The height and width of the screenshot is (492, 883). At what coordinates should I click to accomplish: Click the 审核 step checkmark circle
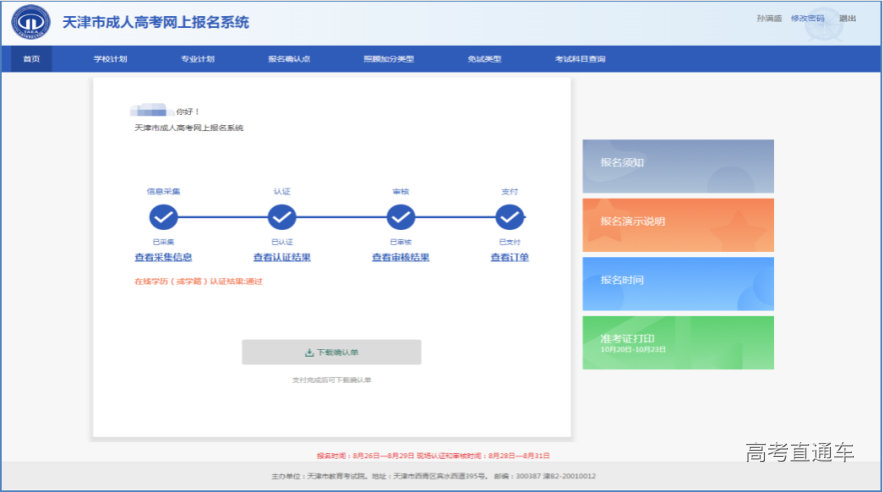[x=401, y=217]
